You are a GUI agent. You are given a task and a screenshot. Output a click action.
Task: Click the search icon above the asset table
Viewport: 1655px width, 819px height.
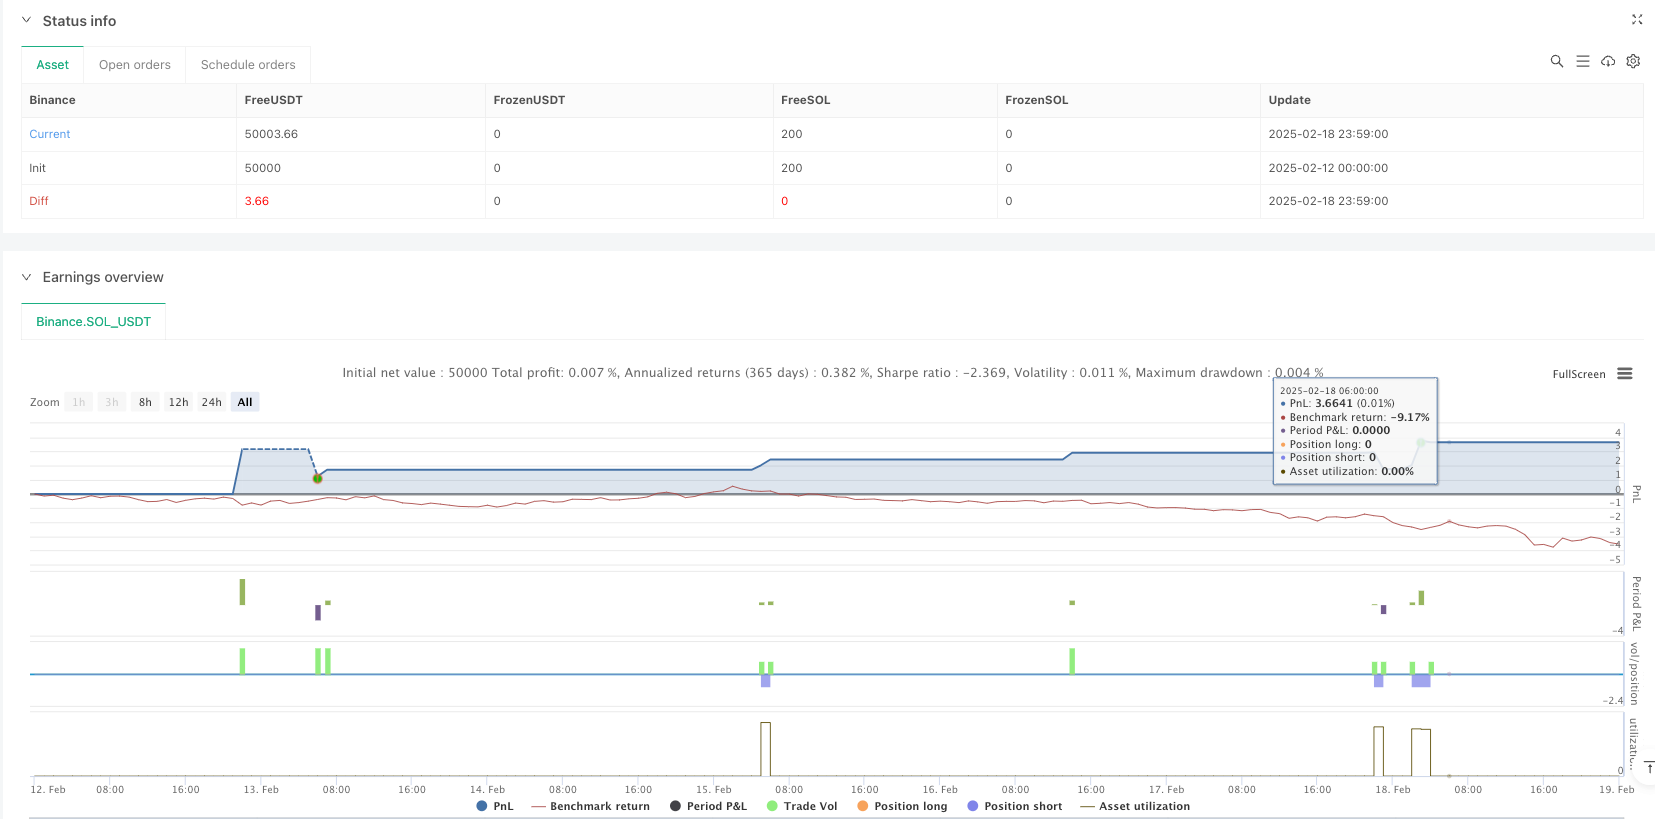[1556, 61]
